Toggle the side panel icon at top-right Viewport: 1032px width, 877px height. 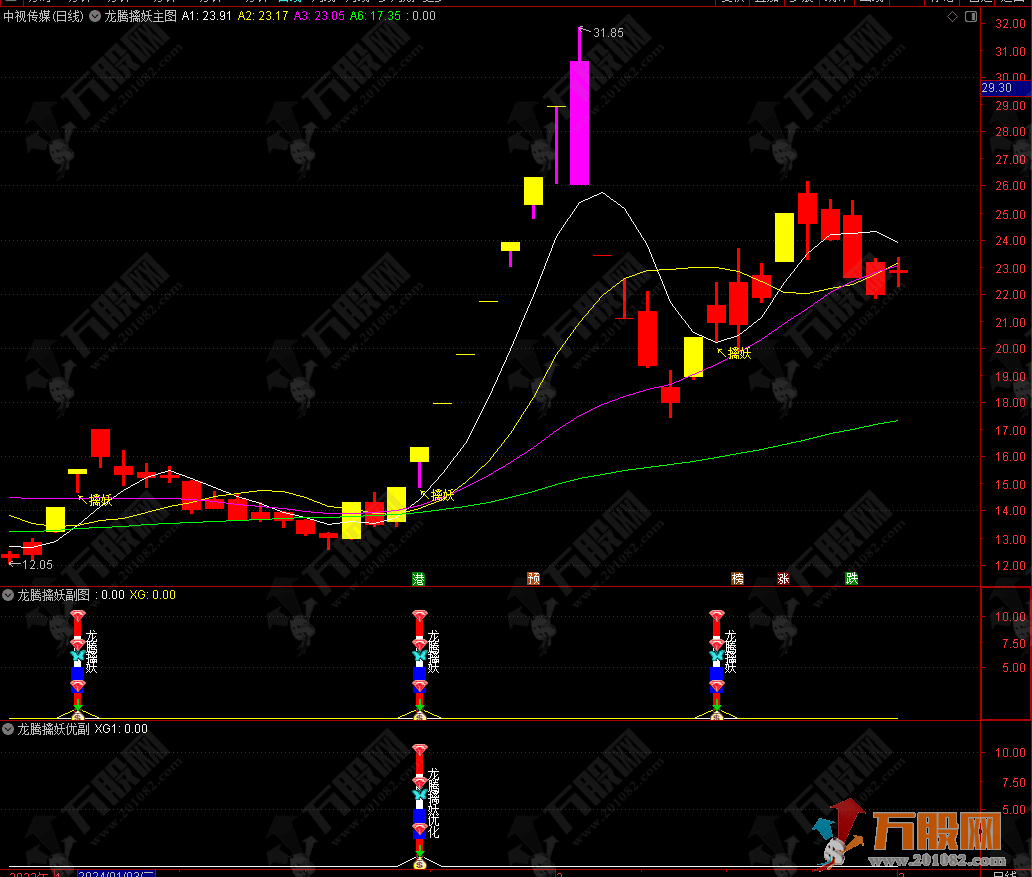[x=971, y=16]
